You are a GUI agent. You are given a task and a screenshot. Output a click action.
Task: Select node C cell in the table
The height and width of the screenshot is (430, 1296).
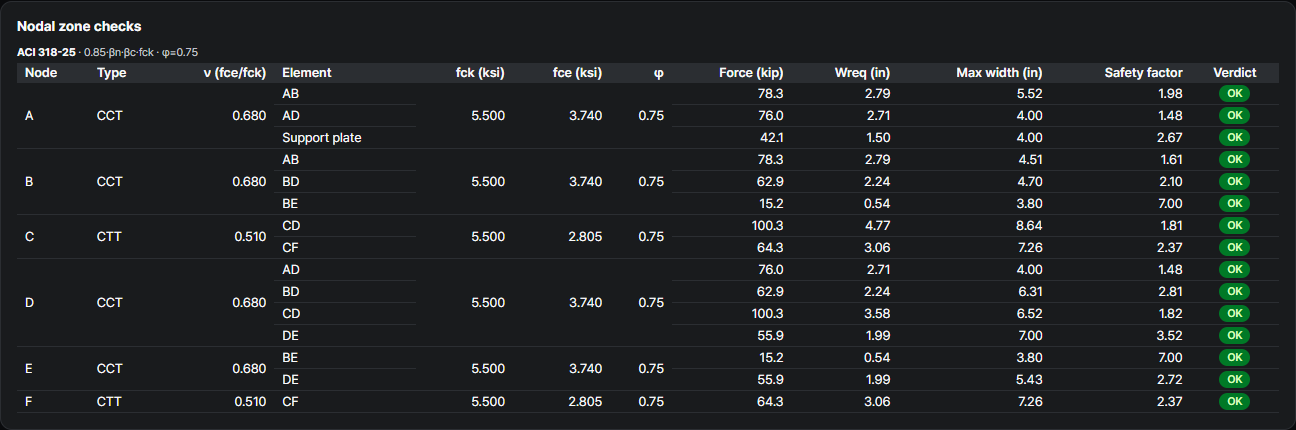coord(29,237)
